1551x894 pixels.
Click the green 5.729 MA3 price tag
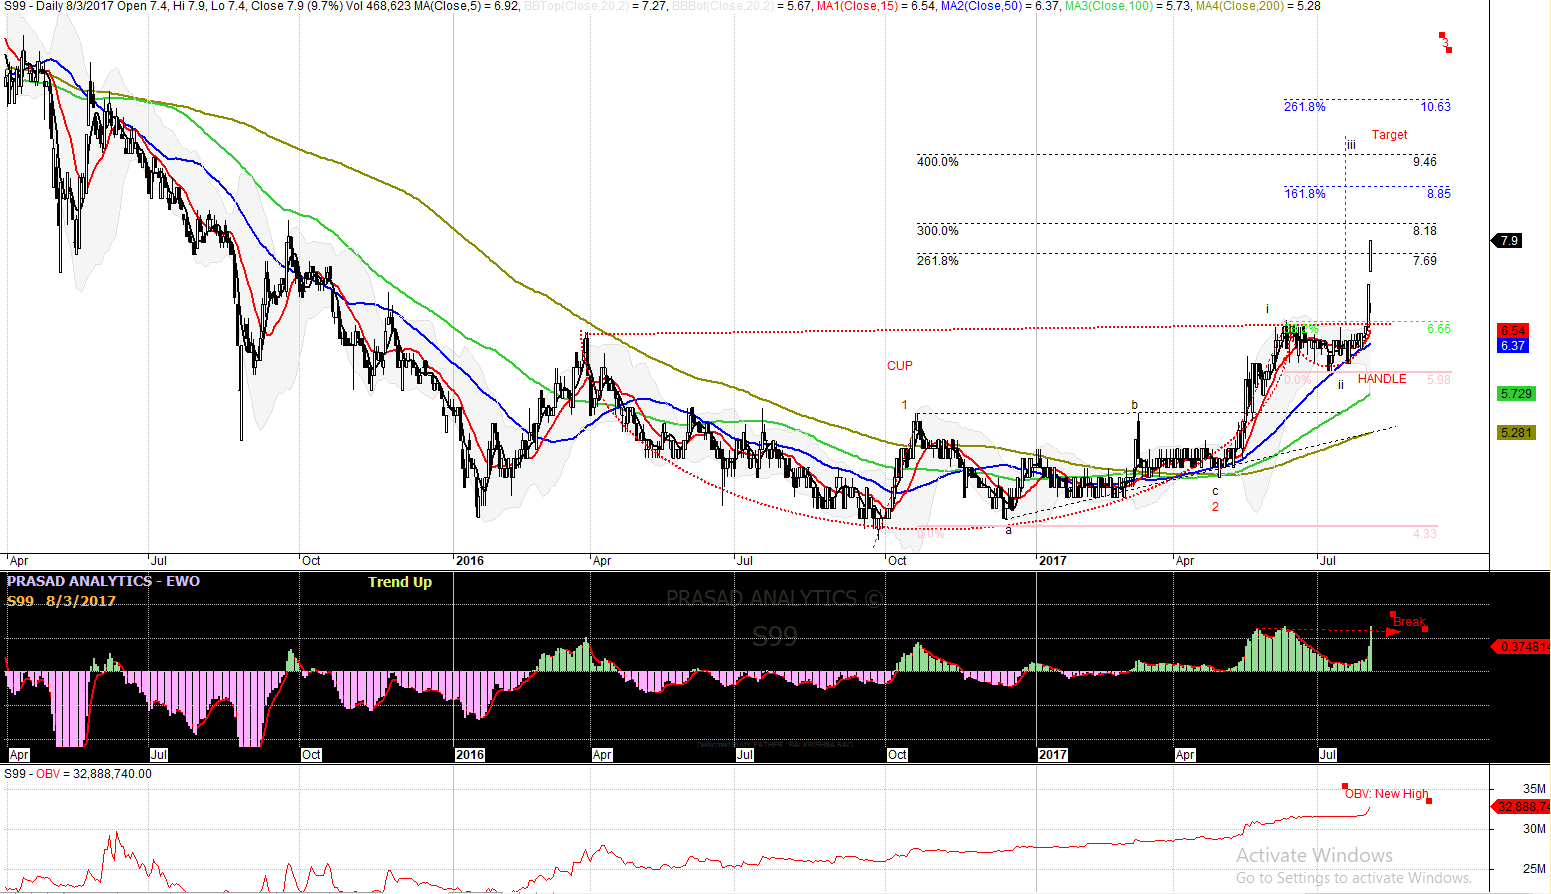[x=1516, y=394]
